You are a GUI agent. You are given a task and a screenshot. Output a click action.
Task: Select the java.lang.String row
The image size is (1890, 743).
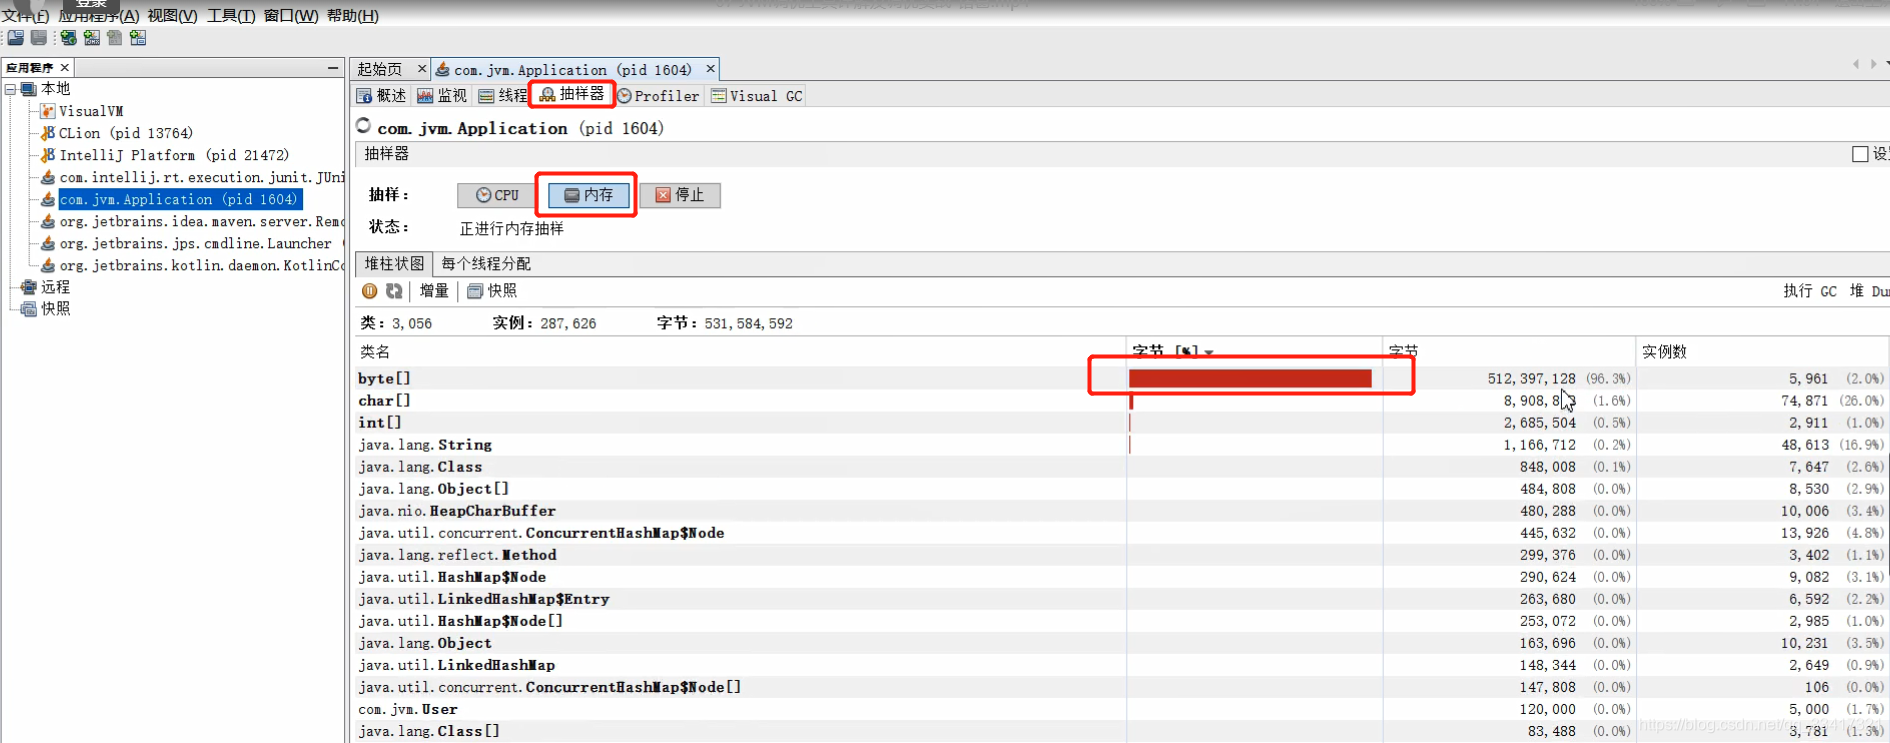1120,445
